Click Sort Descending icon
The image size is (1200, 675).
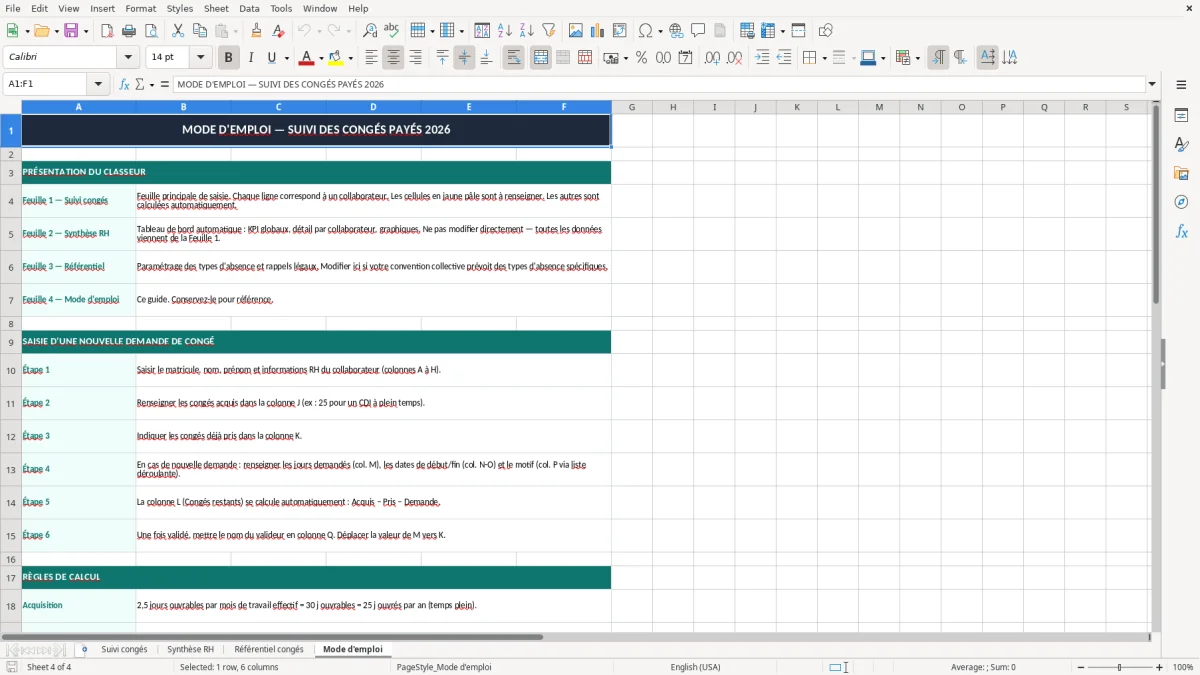(x=526, y=31)
